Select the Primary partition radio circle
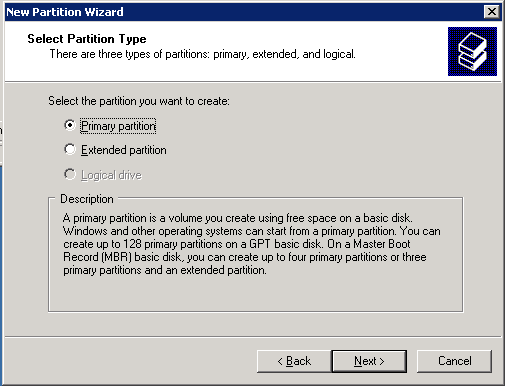 pos(70,125)
